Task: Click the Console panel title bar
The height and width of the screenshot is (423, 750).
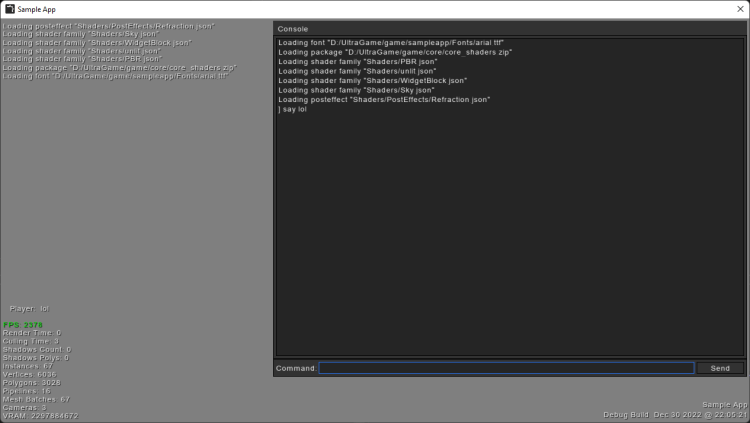Action: tap(510, 29)
